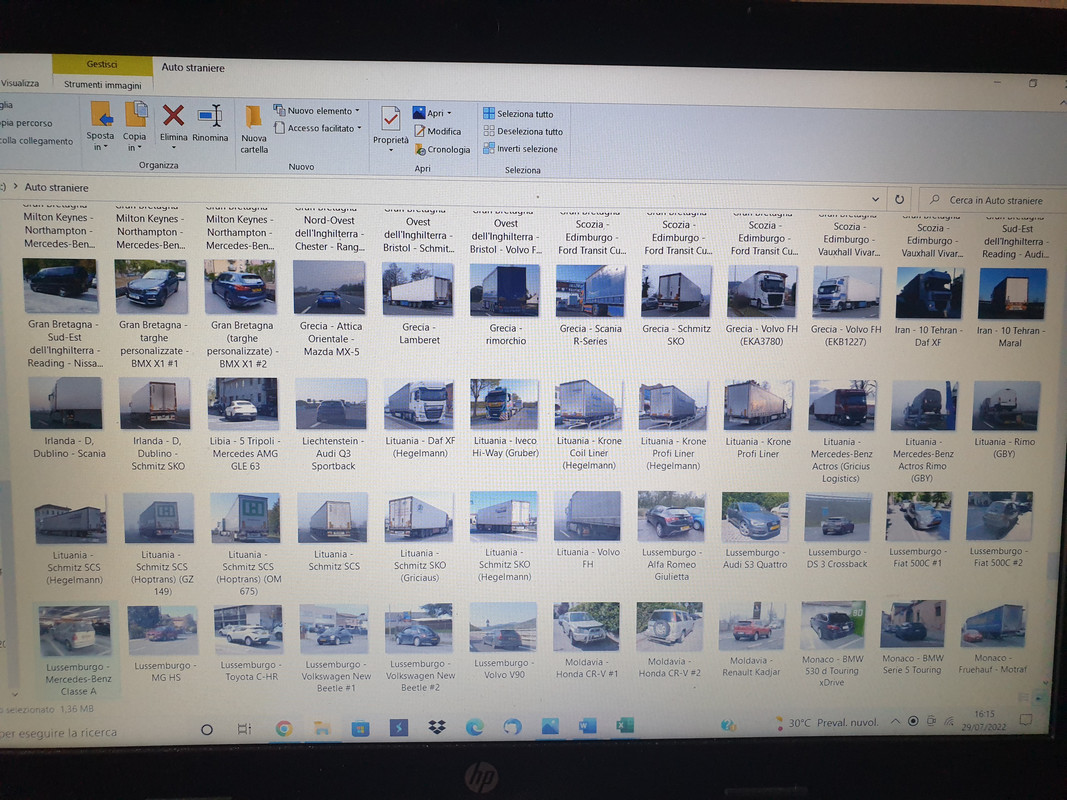The image size is (1067, 800).
Task: Select Lussemburgo - Audi S3 Quattro thumbnail
Action: point(755,516)
